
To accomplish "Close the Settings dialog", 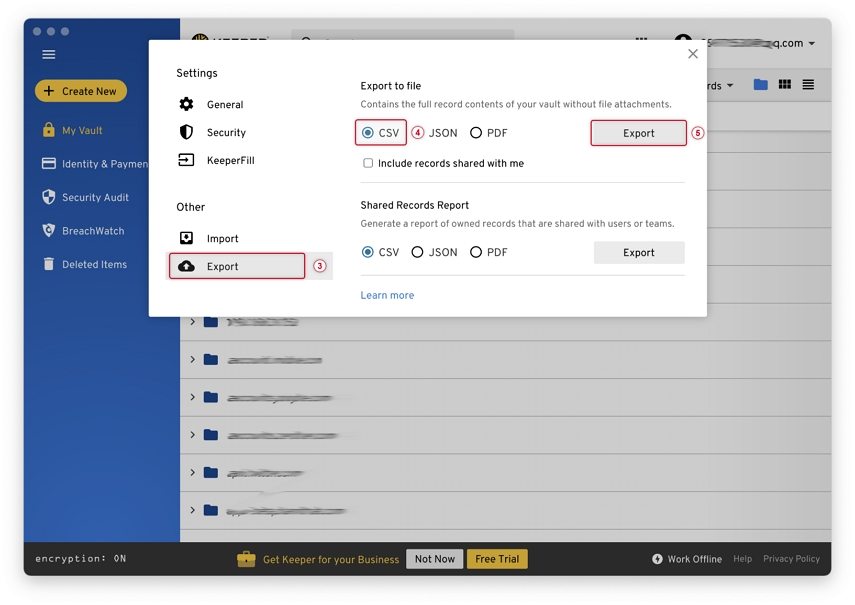I will tap(693, 53).
